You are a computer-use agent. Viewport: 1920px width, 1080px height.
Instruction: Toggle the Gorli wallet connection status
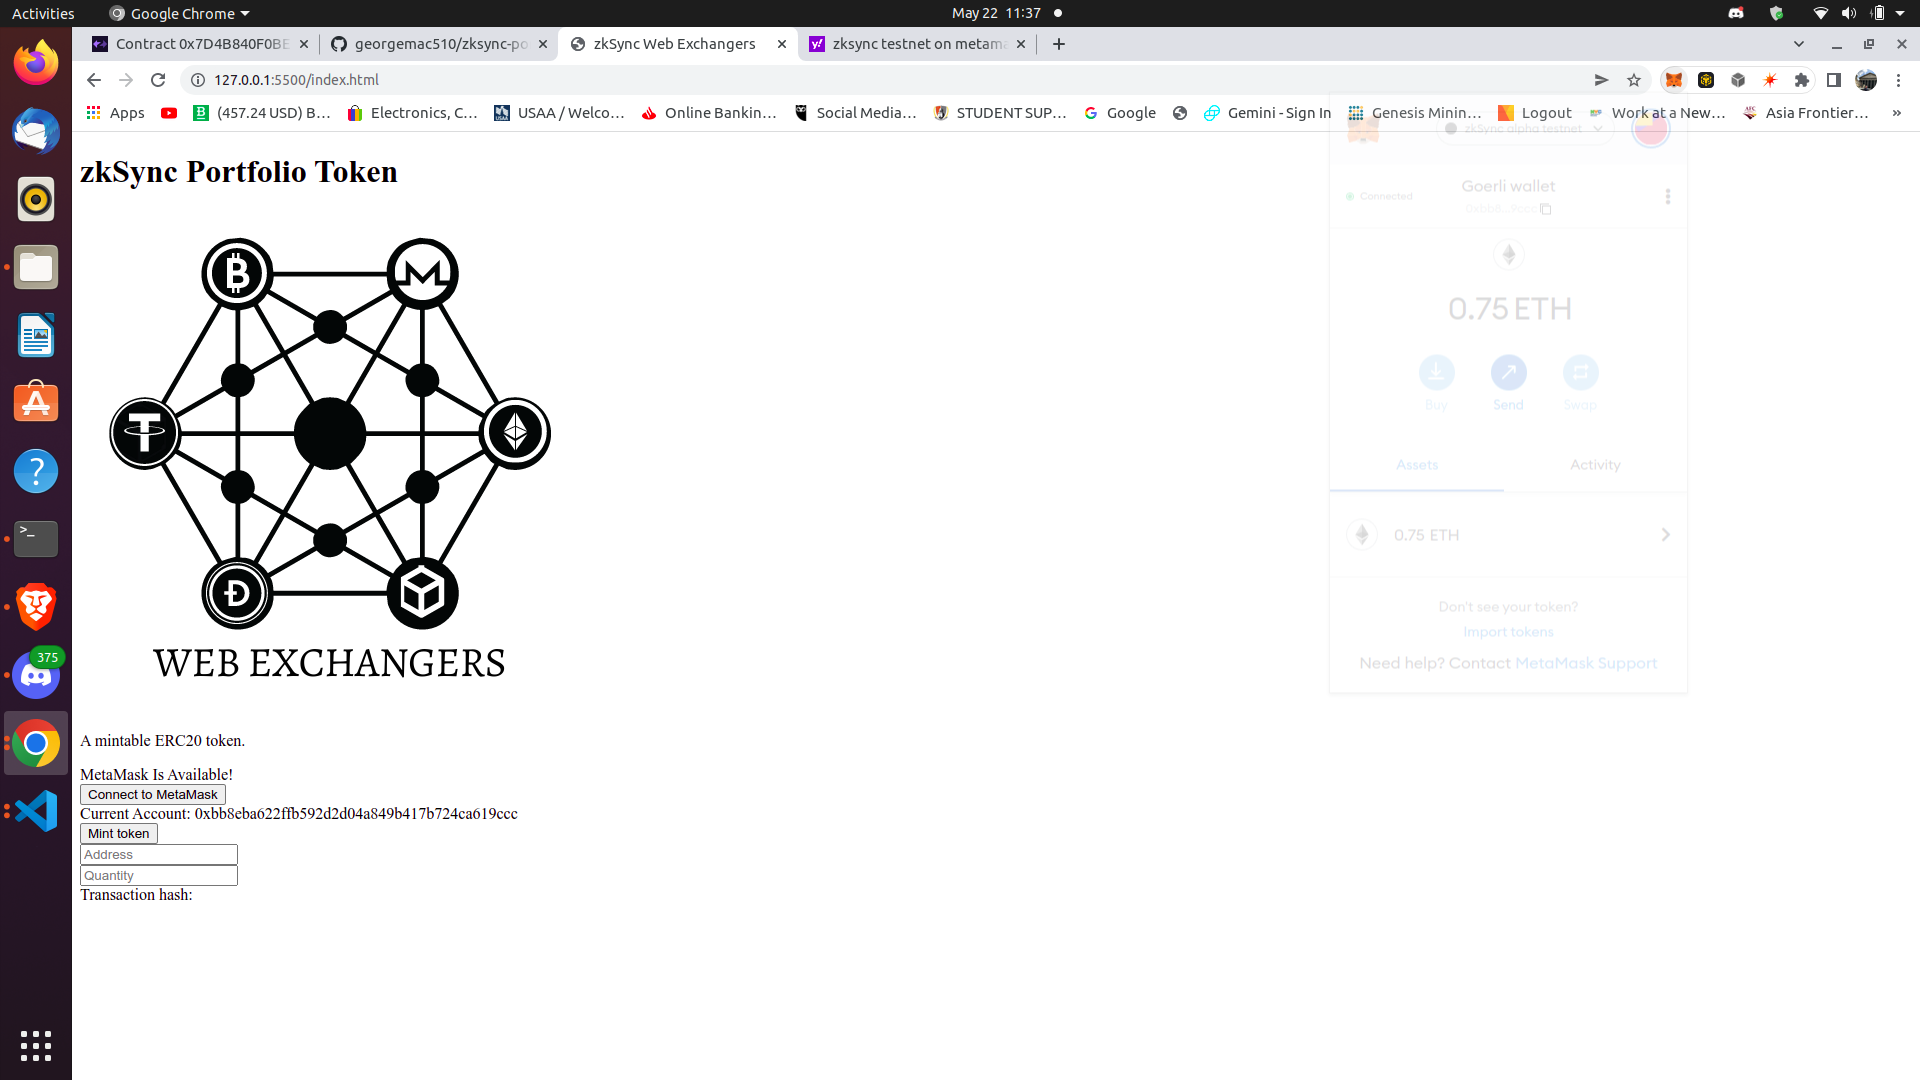click(1378, 195)
